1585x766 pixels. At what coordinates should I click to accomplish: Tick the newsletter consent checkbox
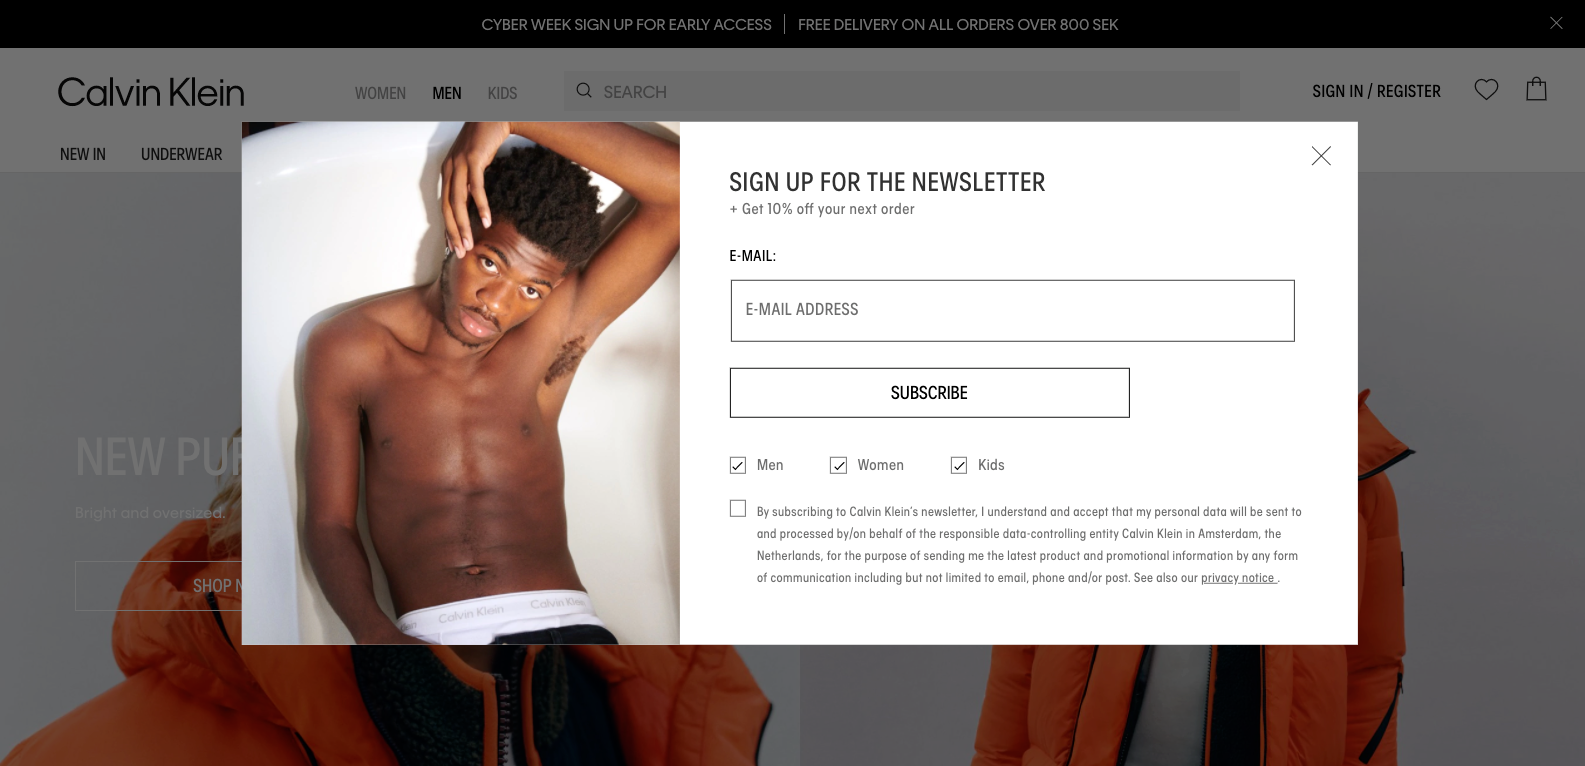tap(738, 508)
